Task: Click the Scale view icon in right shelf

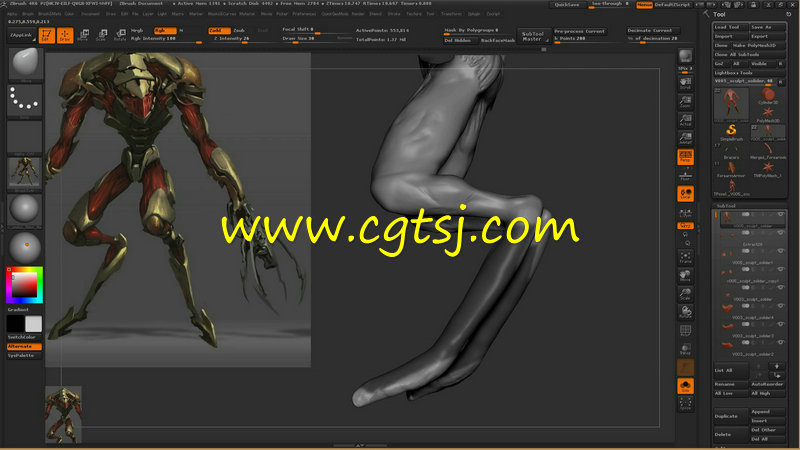Action: pos(685,294)
